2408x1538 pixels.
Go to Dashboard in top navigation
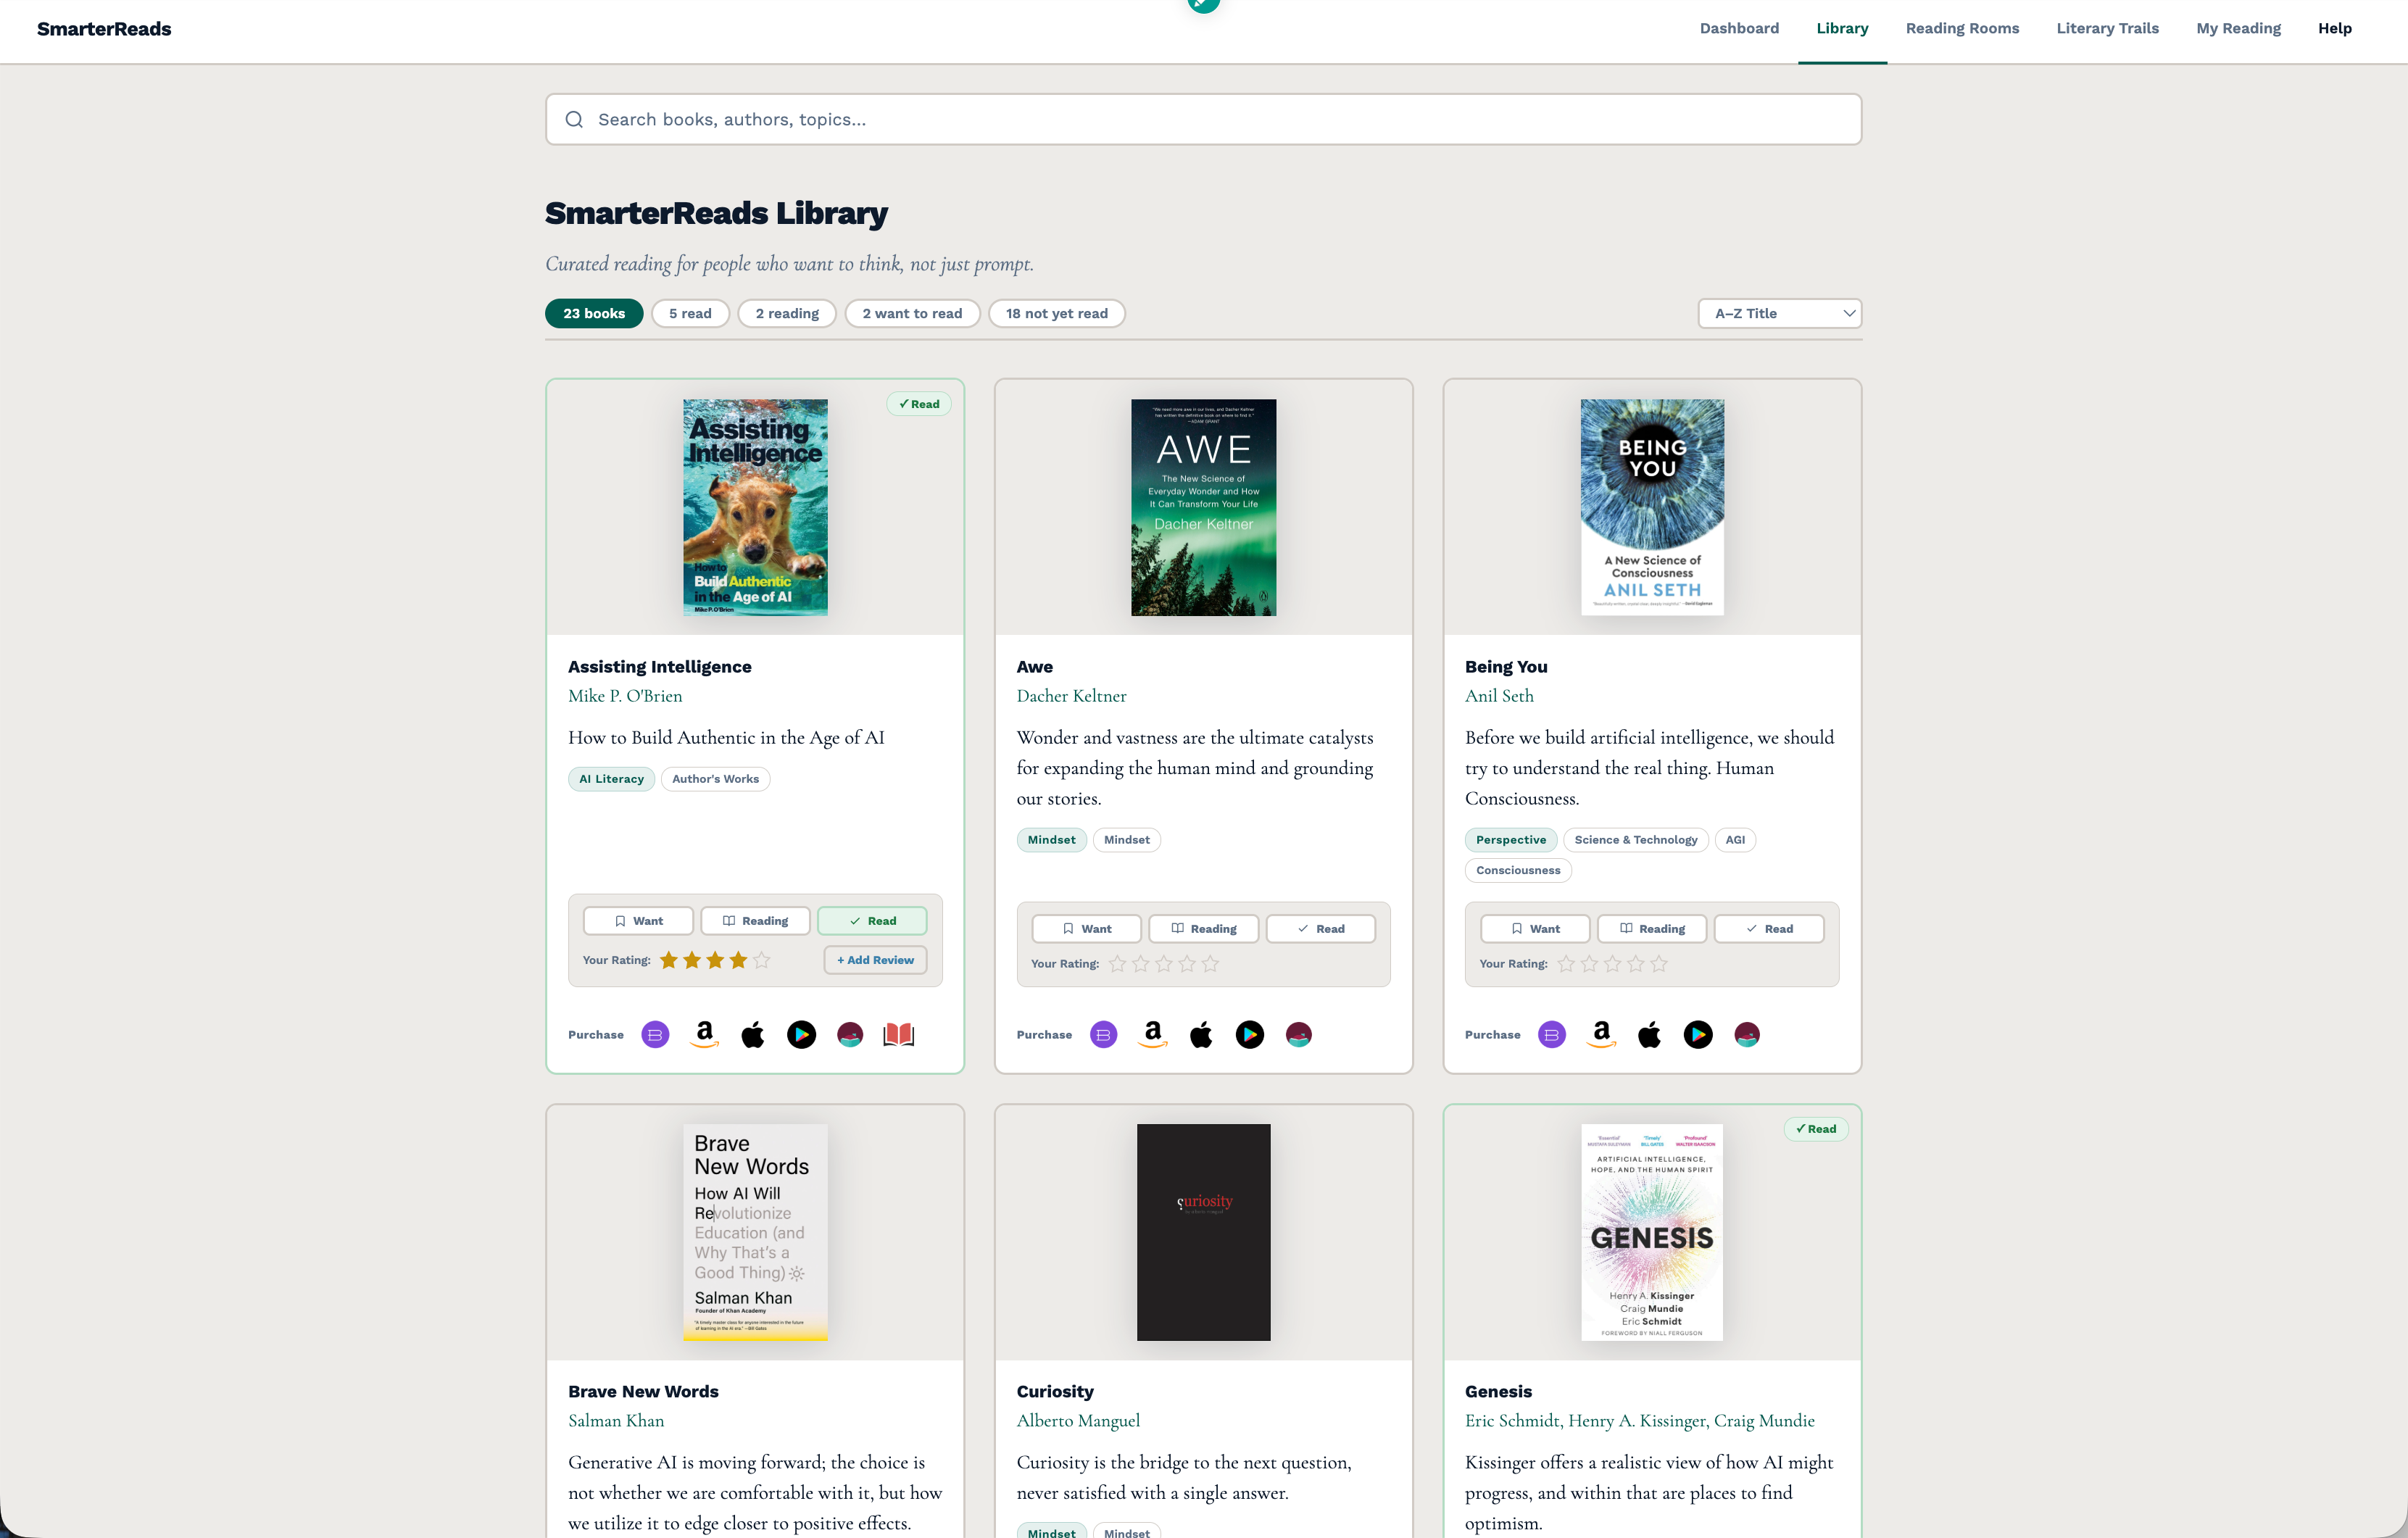[x=1739, y=28]
